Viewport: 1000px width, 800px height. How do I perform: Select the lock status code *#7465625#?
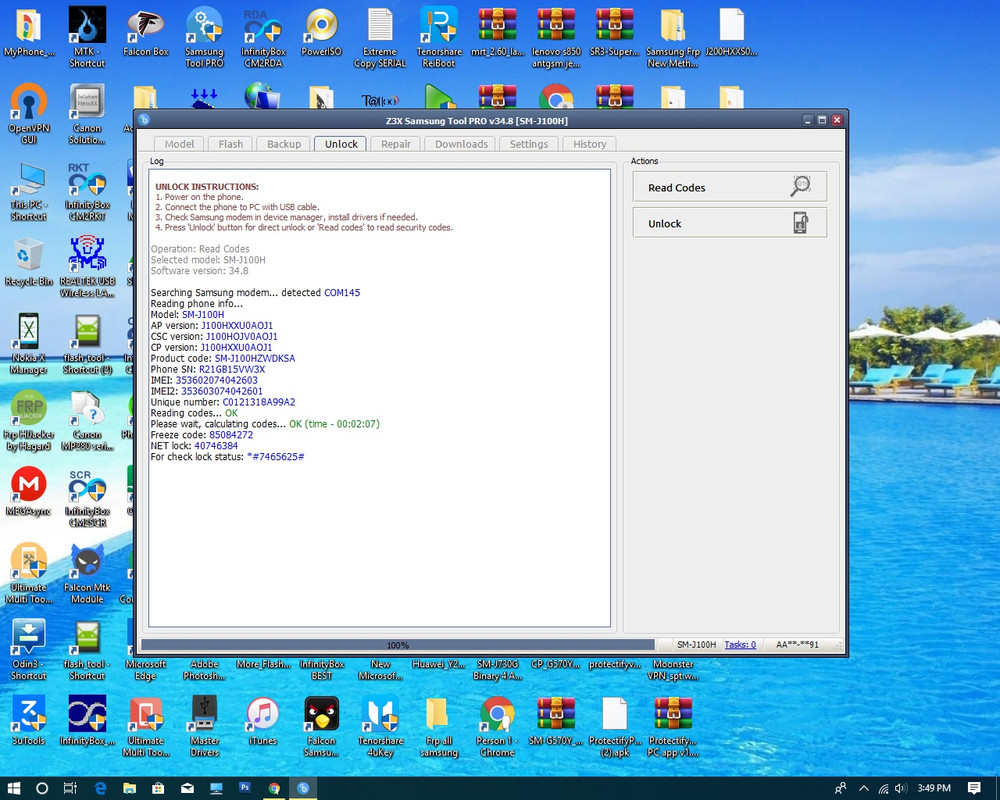(276, 457)
